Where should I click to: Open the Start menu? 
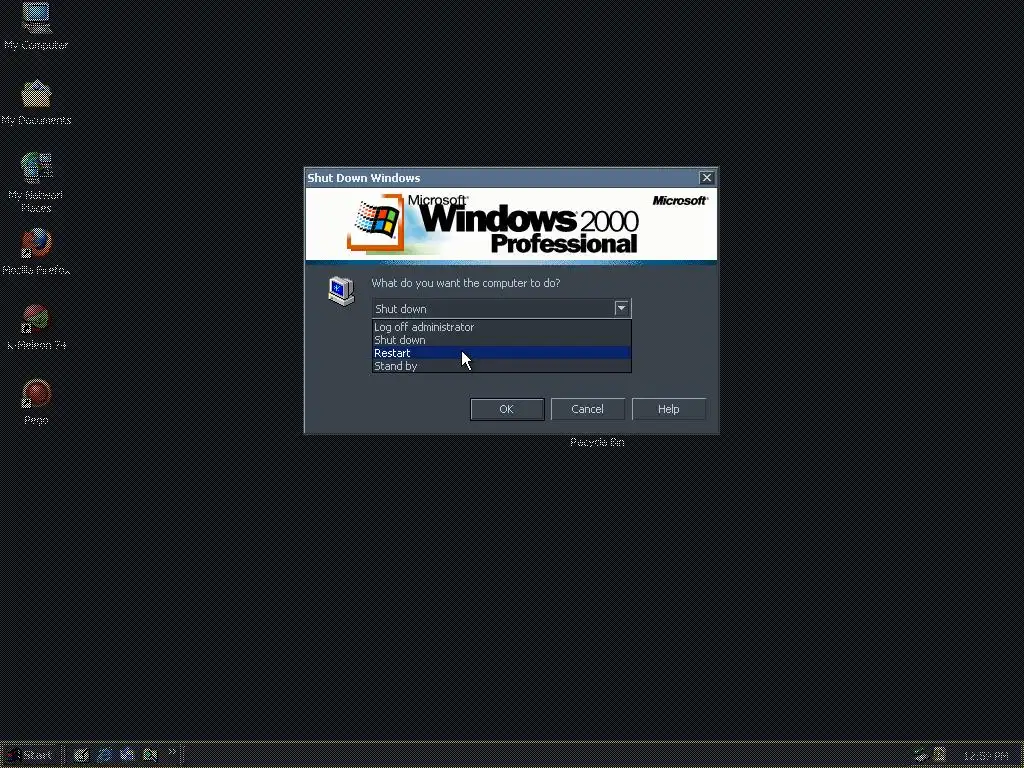tap(30, 755)
